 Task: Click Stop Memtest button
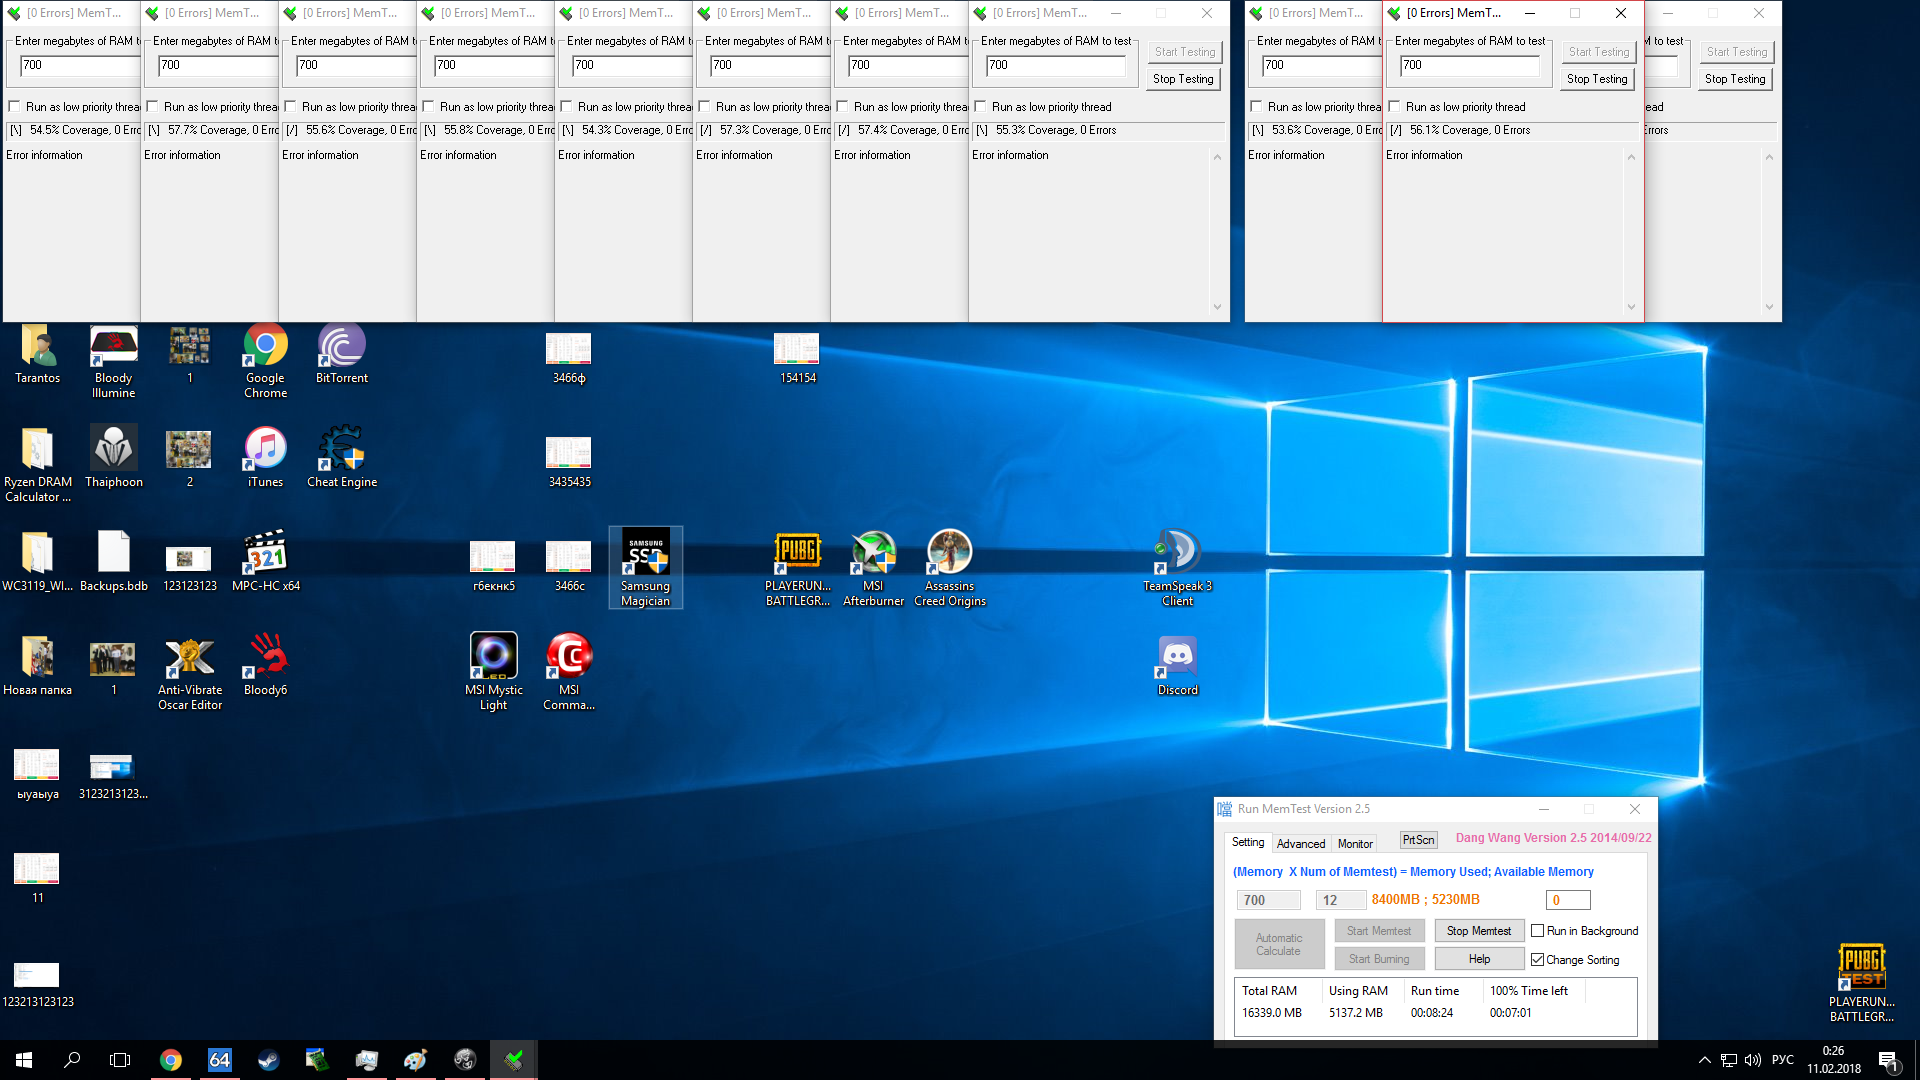pos(1478,931)
